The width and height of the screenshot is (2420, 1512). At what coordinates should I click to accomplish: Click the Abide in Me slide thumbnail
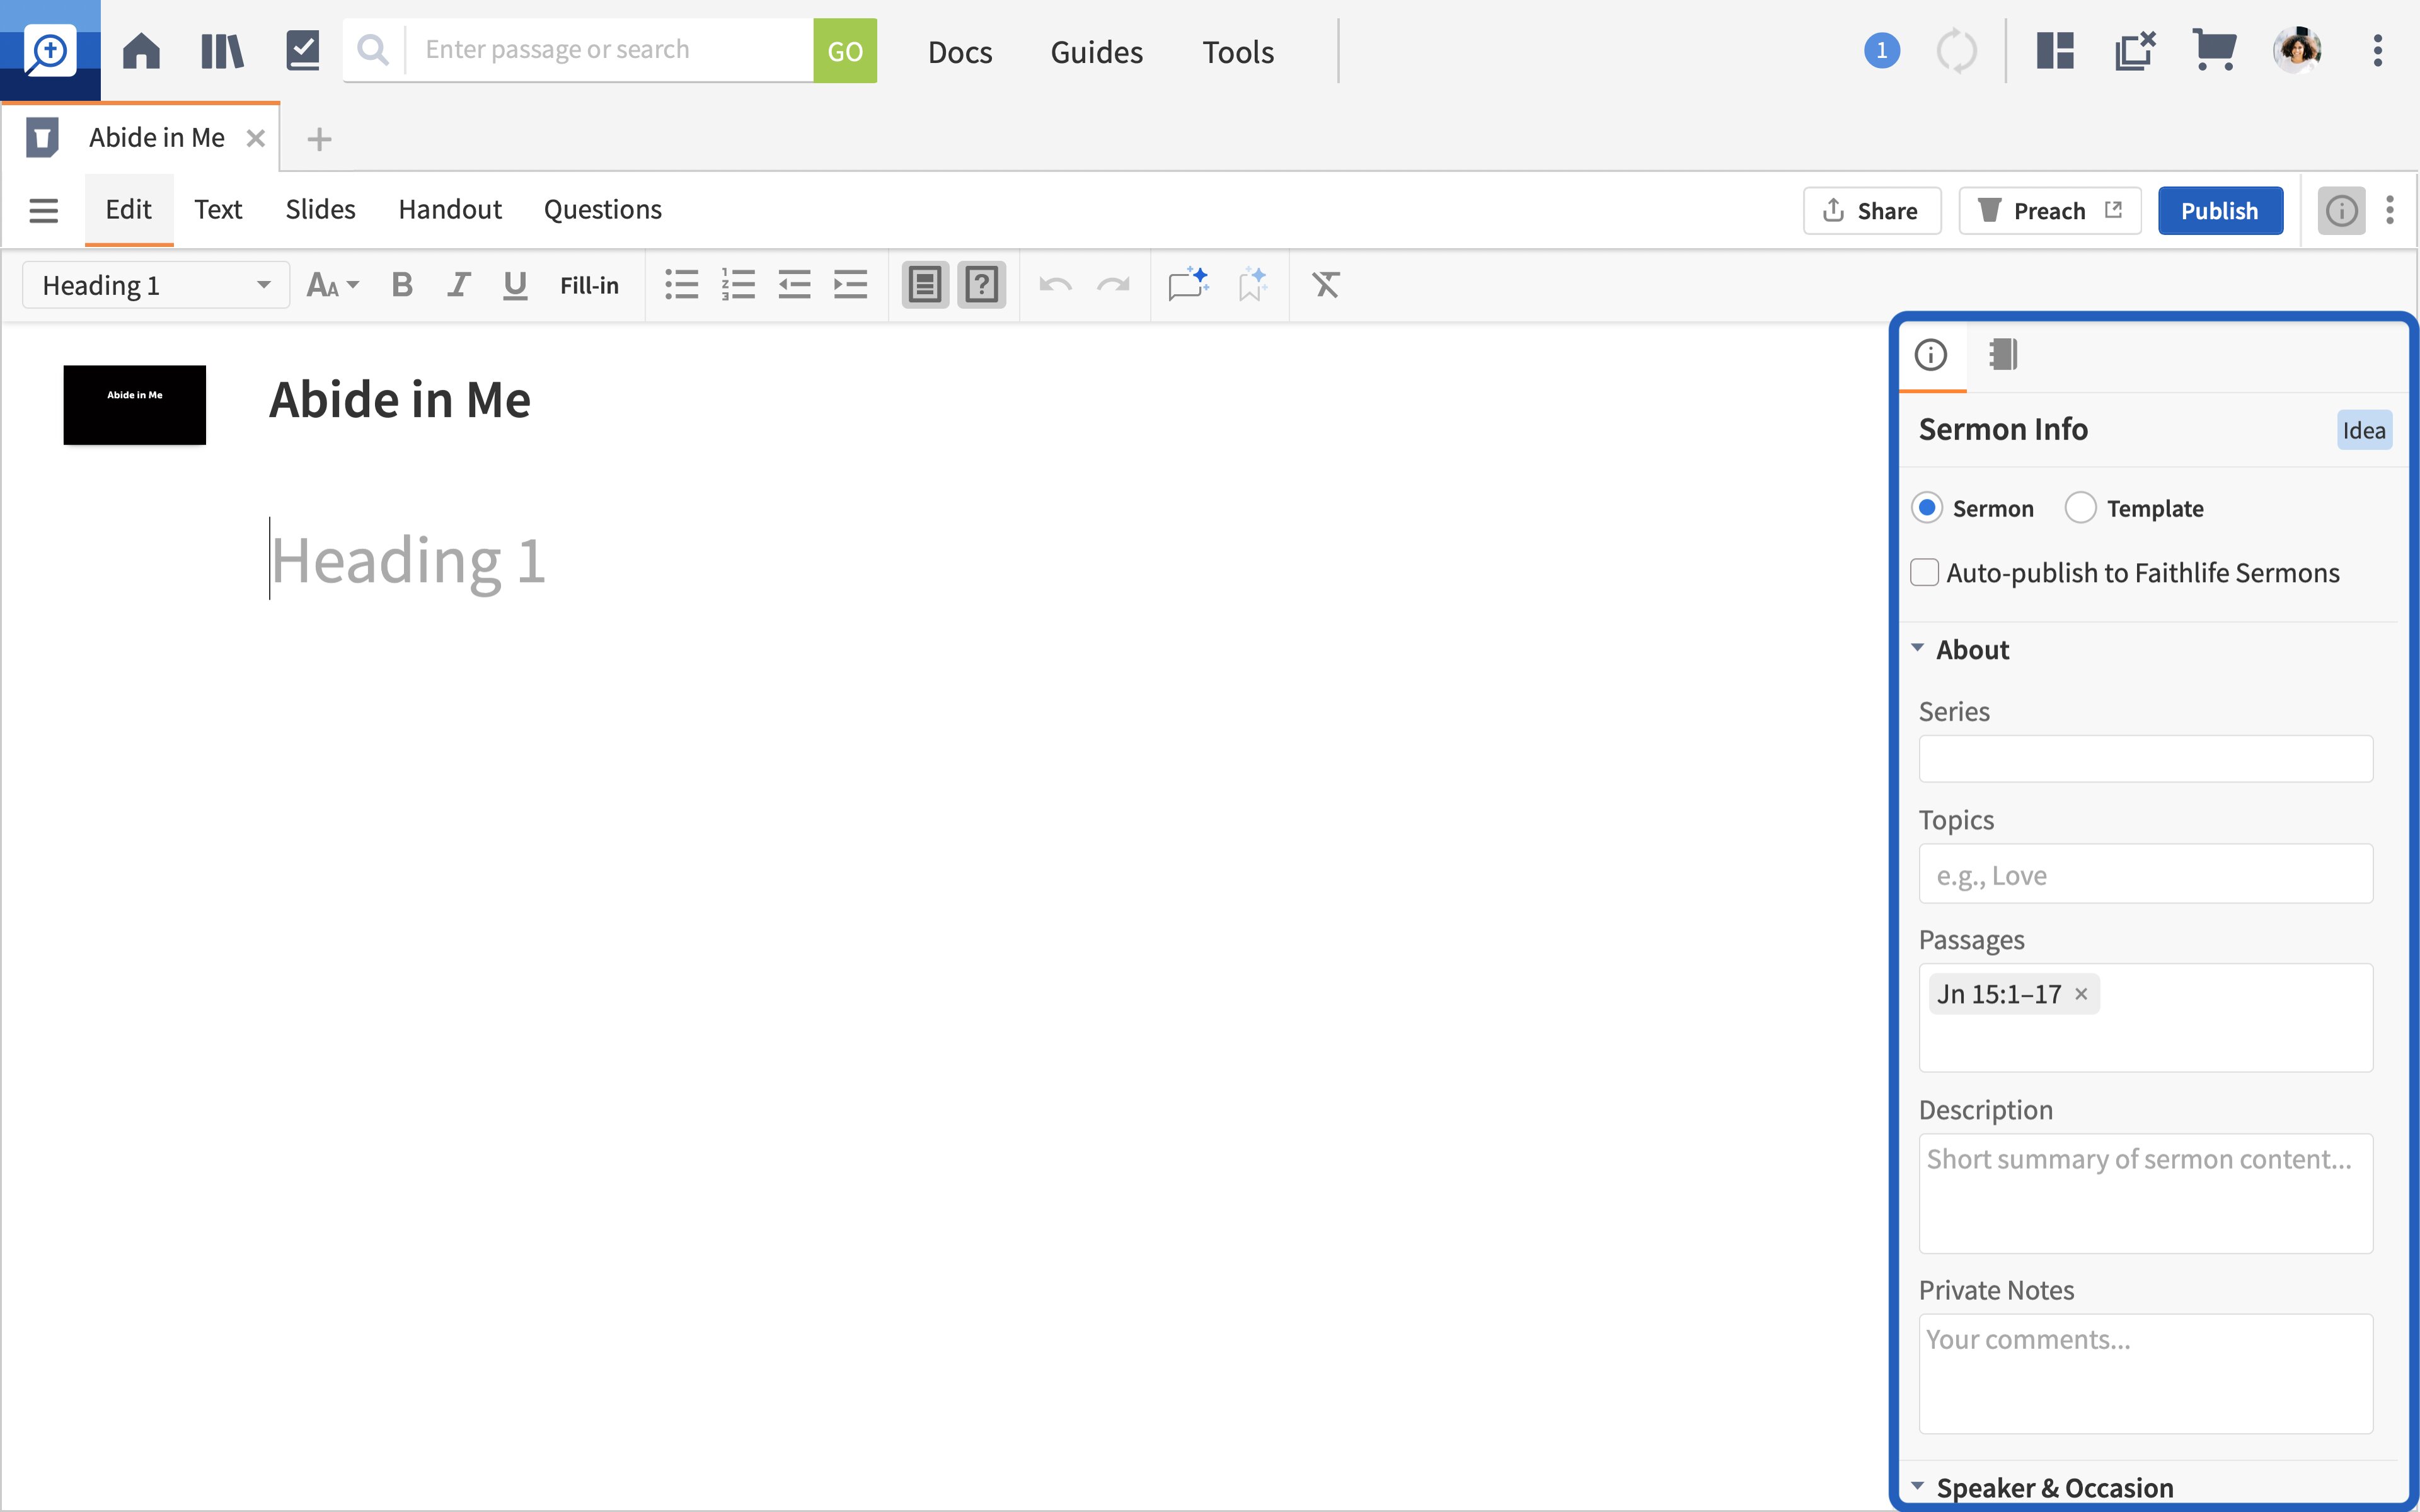135,404
